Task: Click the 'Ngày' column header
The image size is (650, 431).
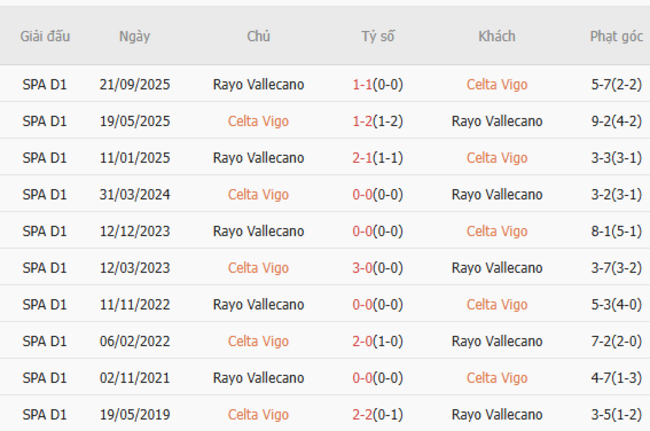Action: 134,36
